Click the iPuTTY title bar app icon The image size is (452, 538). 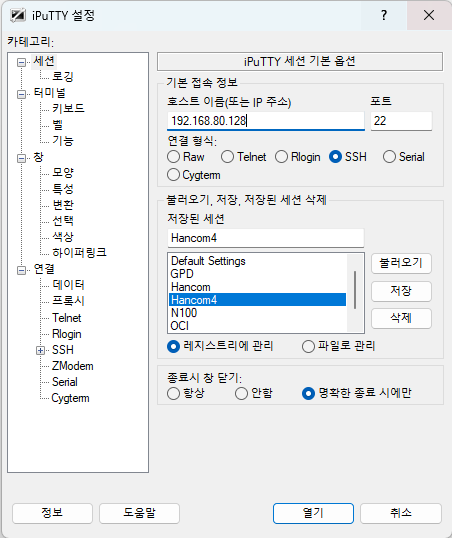click(x=18, y=15)
